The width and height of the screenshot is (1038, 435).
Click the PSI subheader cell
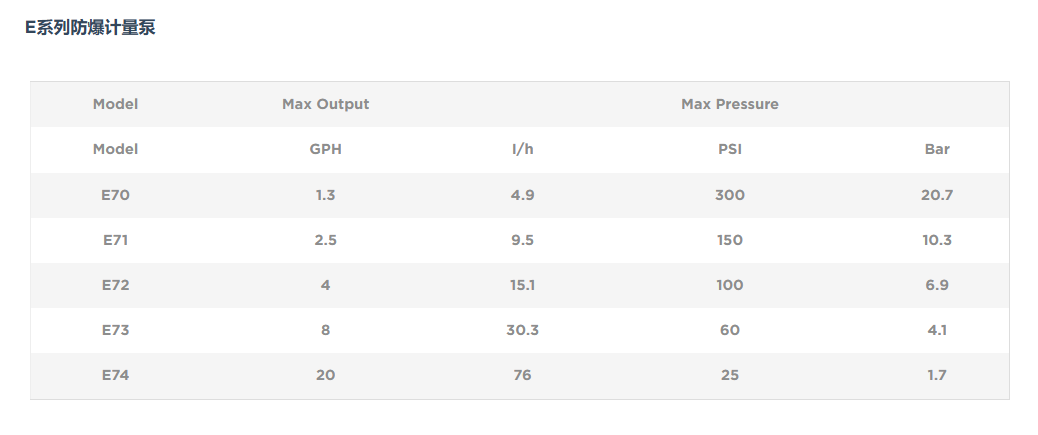coord(730,149)
